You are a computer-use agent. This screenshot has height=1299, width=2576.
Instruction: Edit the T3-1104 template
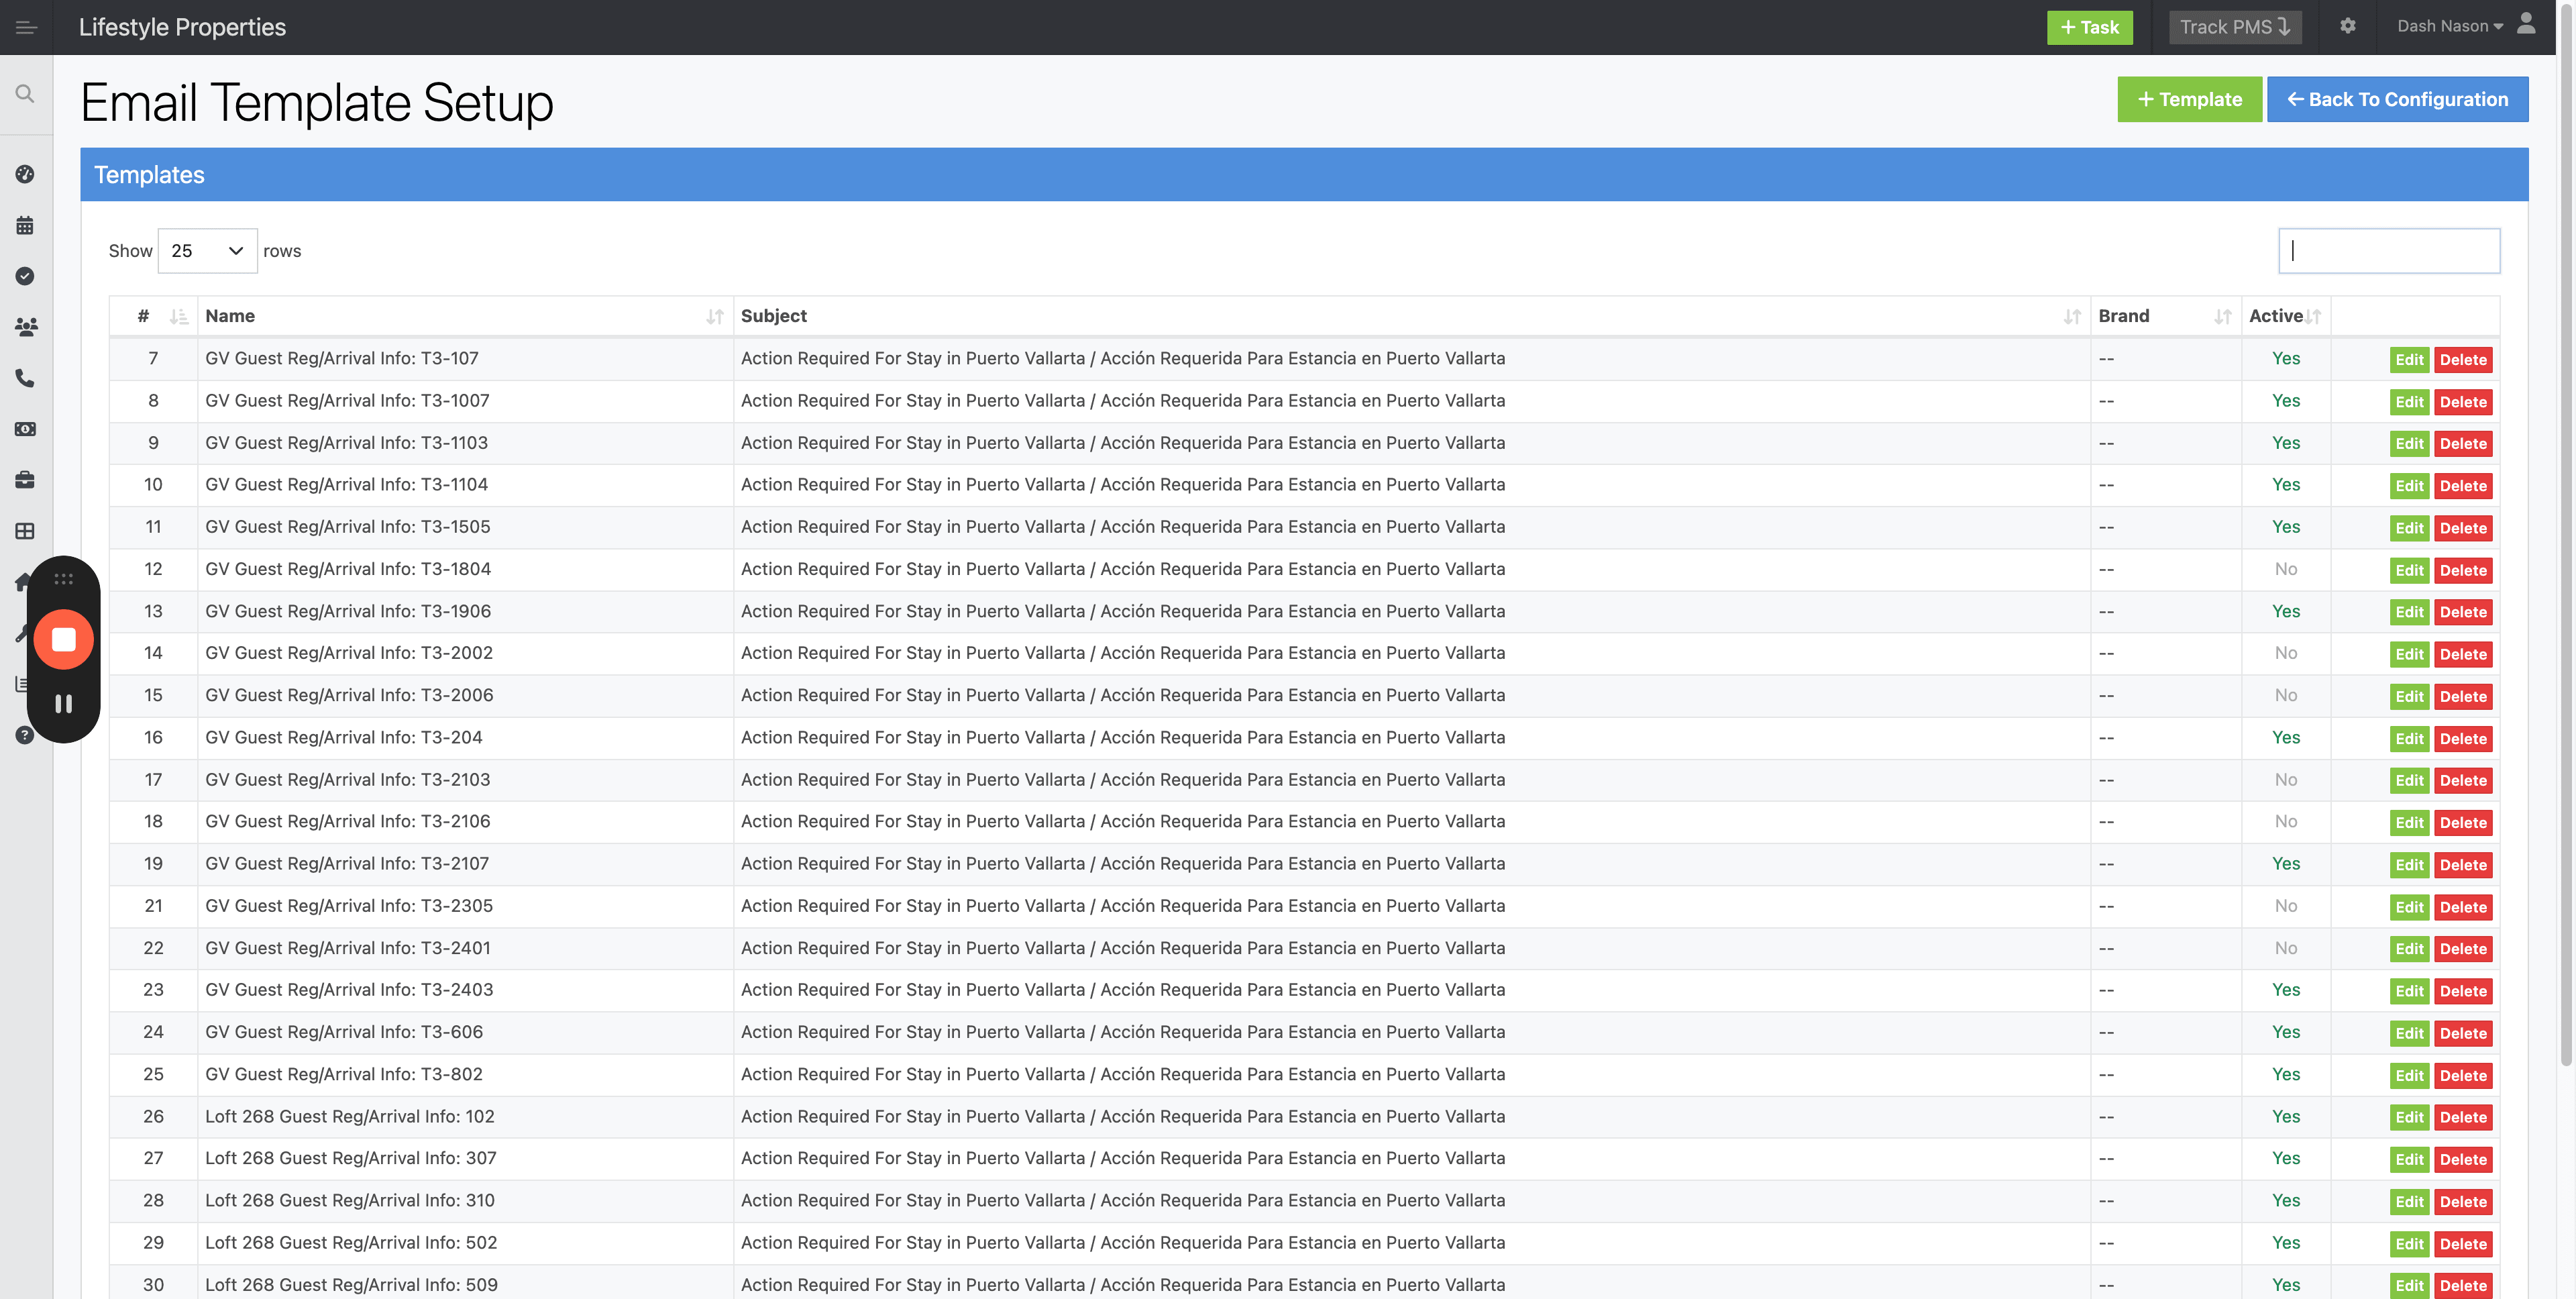tap(2409, 486)
